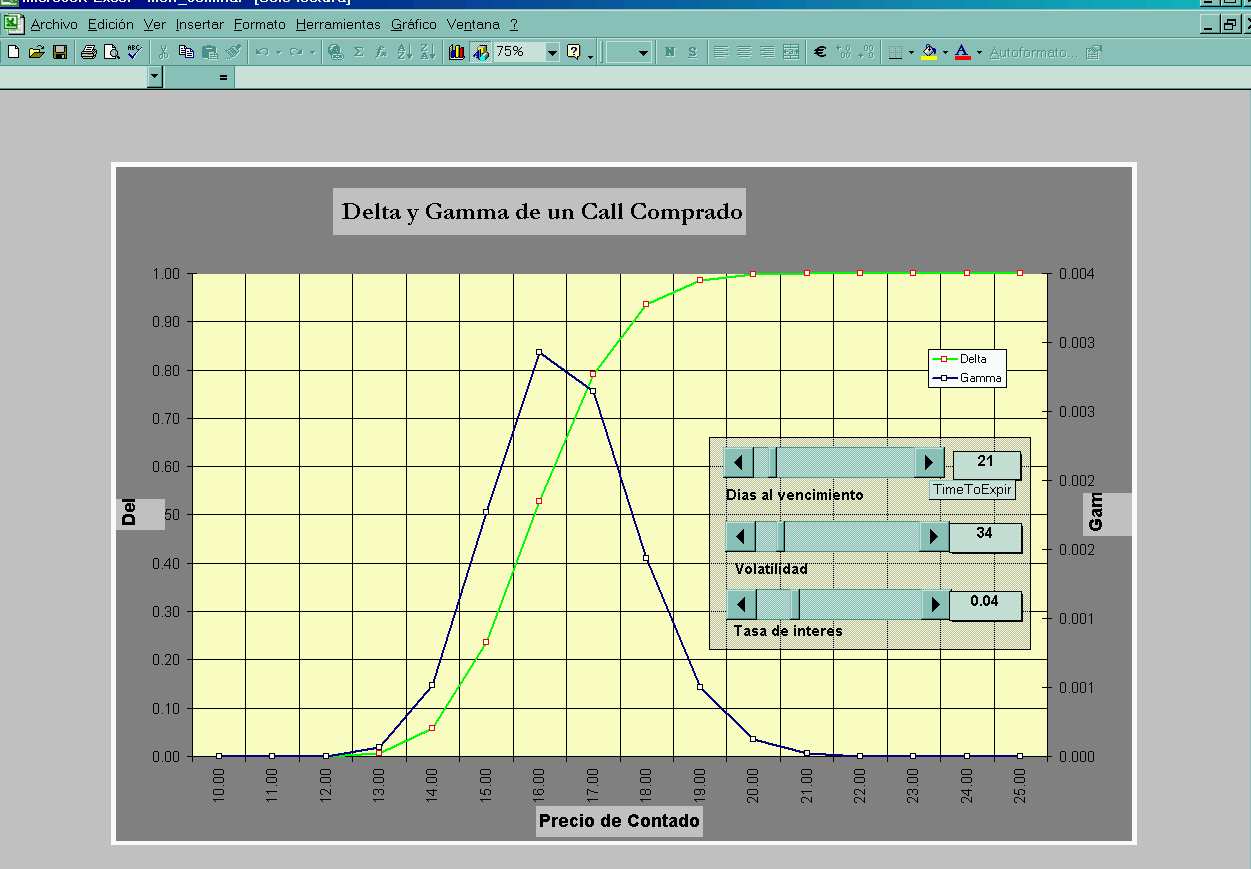
Task: Sort ascending with the A-Z icon
Action: click(x=404, y=52)
